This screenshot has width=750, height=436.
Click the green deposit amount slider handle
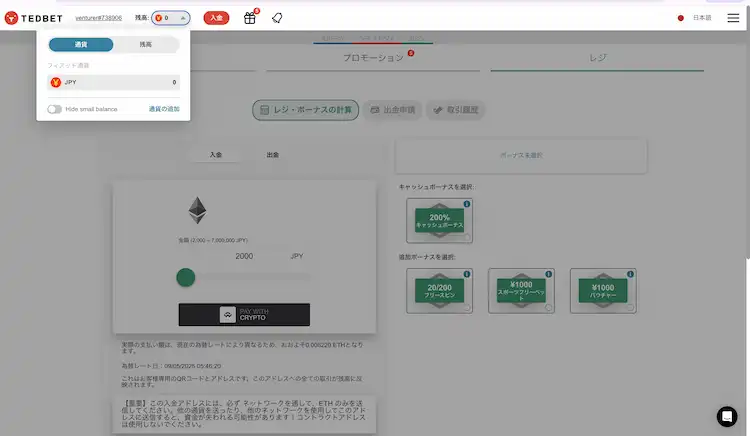(x=186, y=277)
